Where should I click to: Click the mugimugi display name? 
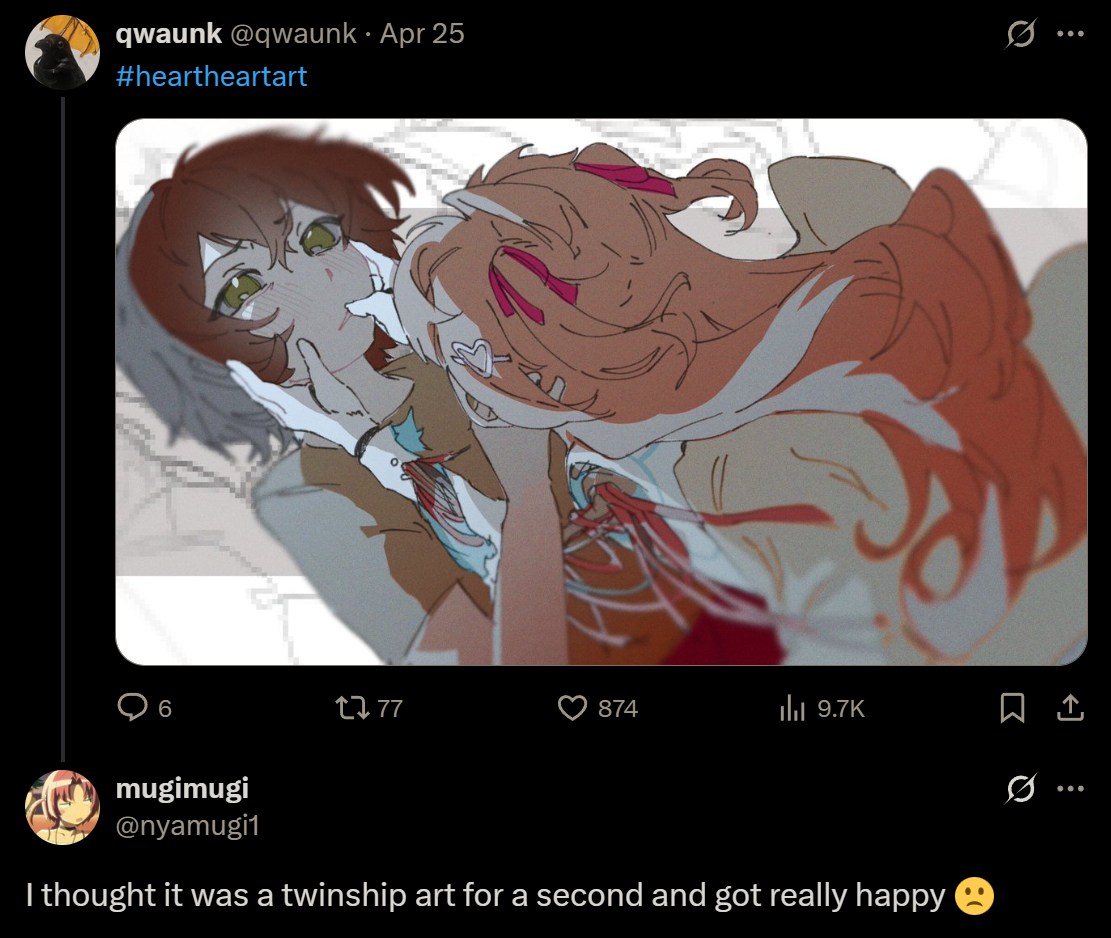pyautogui.click(x=182, y=788)
